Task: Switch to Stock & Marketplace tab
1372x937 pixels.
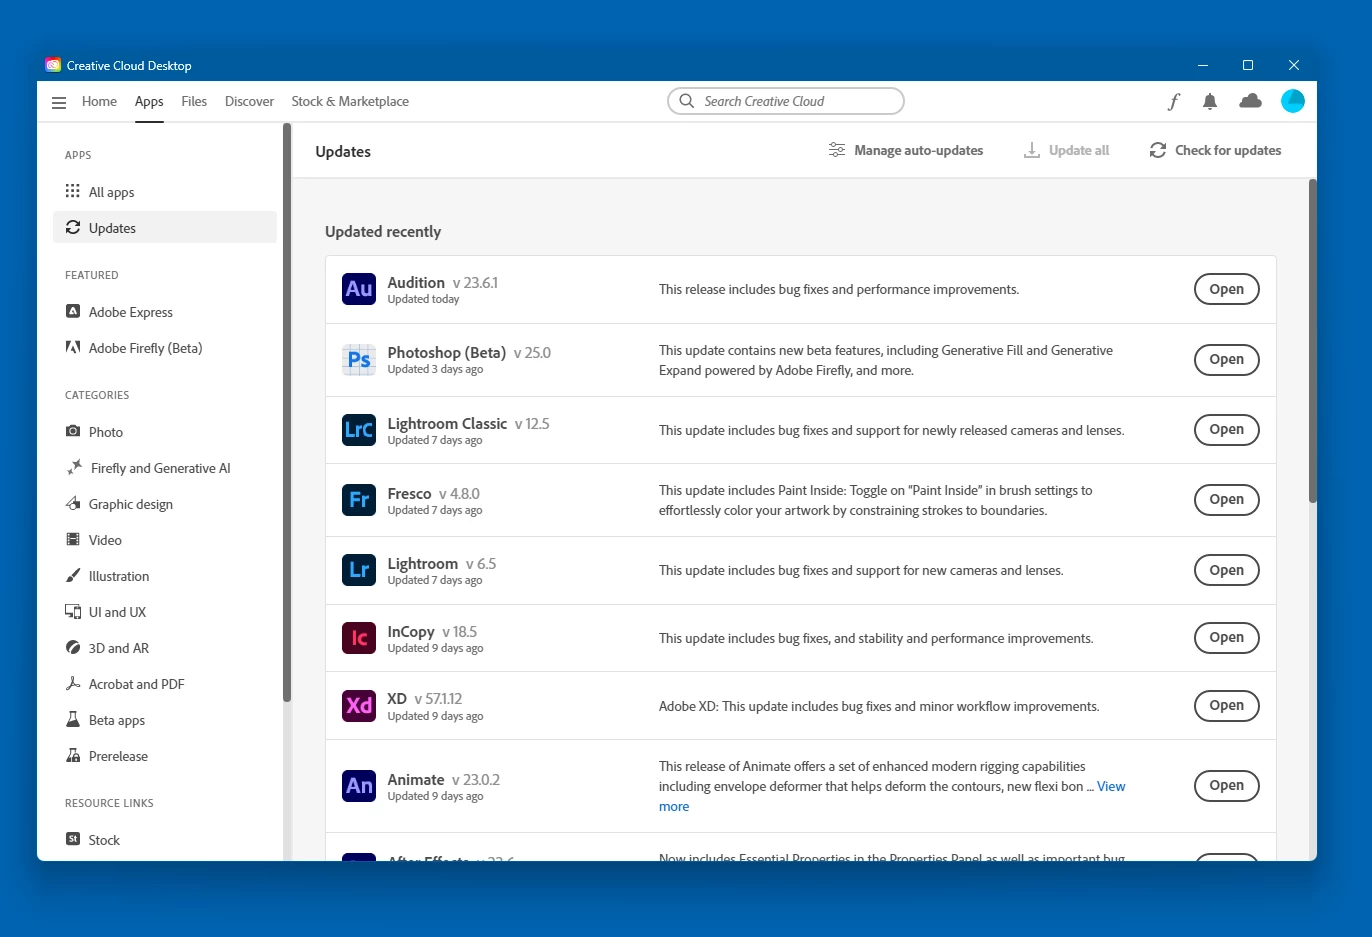Action: (x=350, y=101)
